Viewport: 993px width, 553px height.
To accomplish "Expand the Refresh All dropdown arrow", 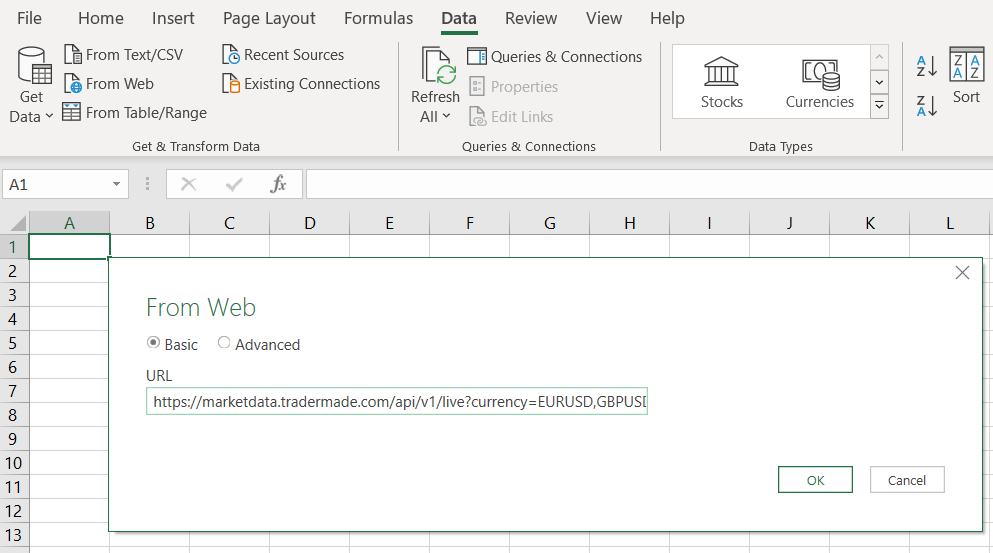I will [x=446, y=116].
